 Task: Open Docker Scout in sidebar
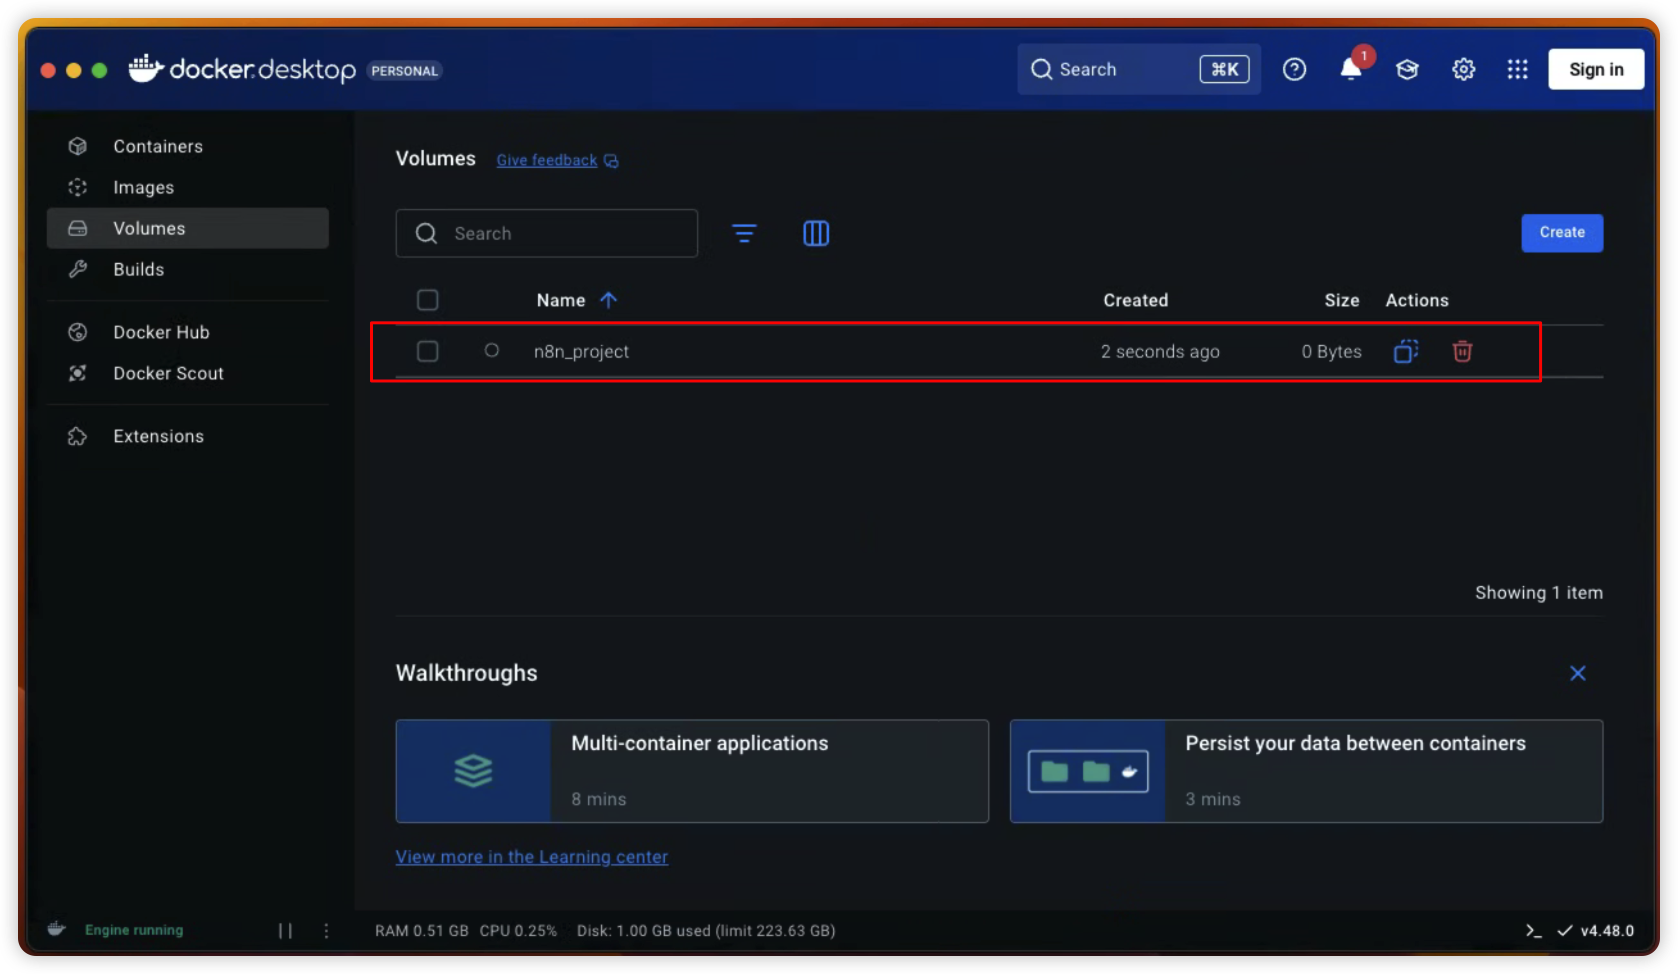coord(188,373)
